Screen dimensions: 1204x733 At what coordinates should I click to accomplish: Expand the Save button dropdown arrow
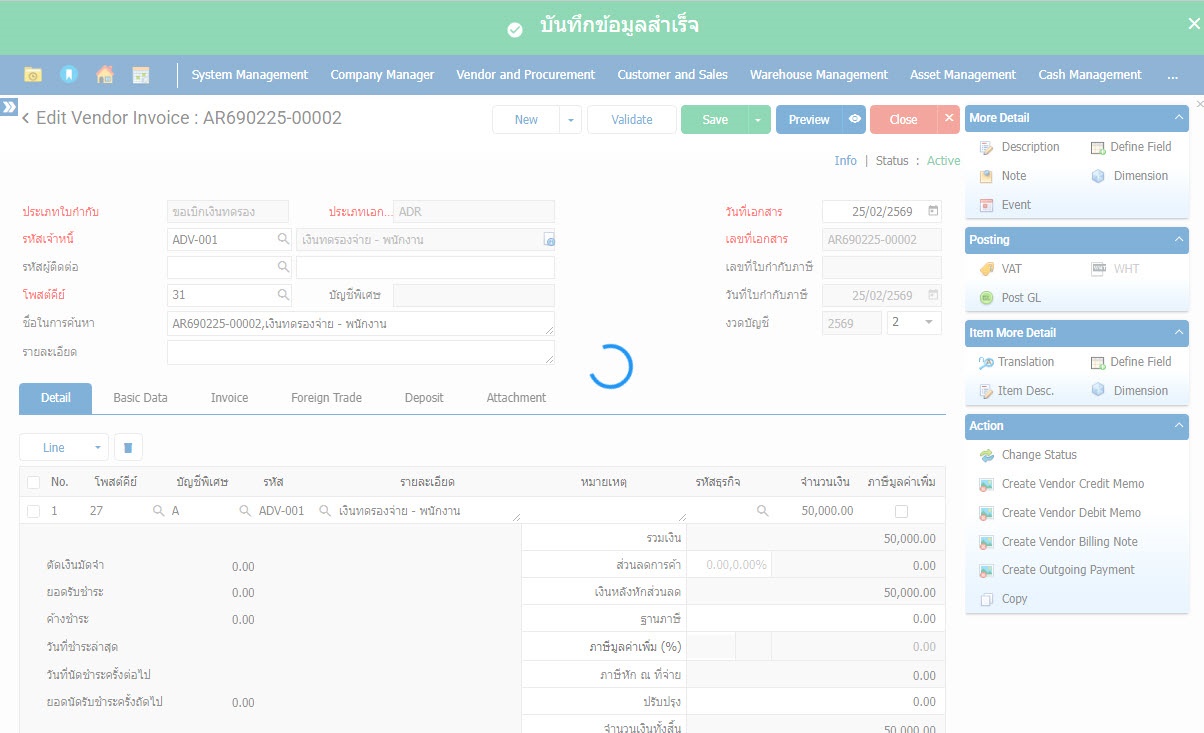coord(758,120)
